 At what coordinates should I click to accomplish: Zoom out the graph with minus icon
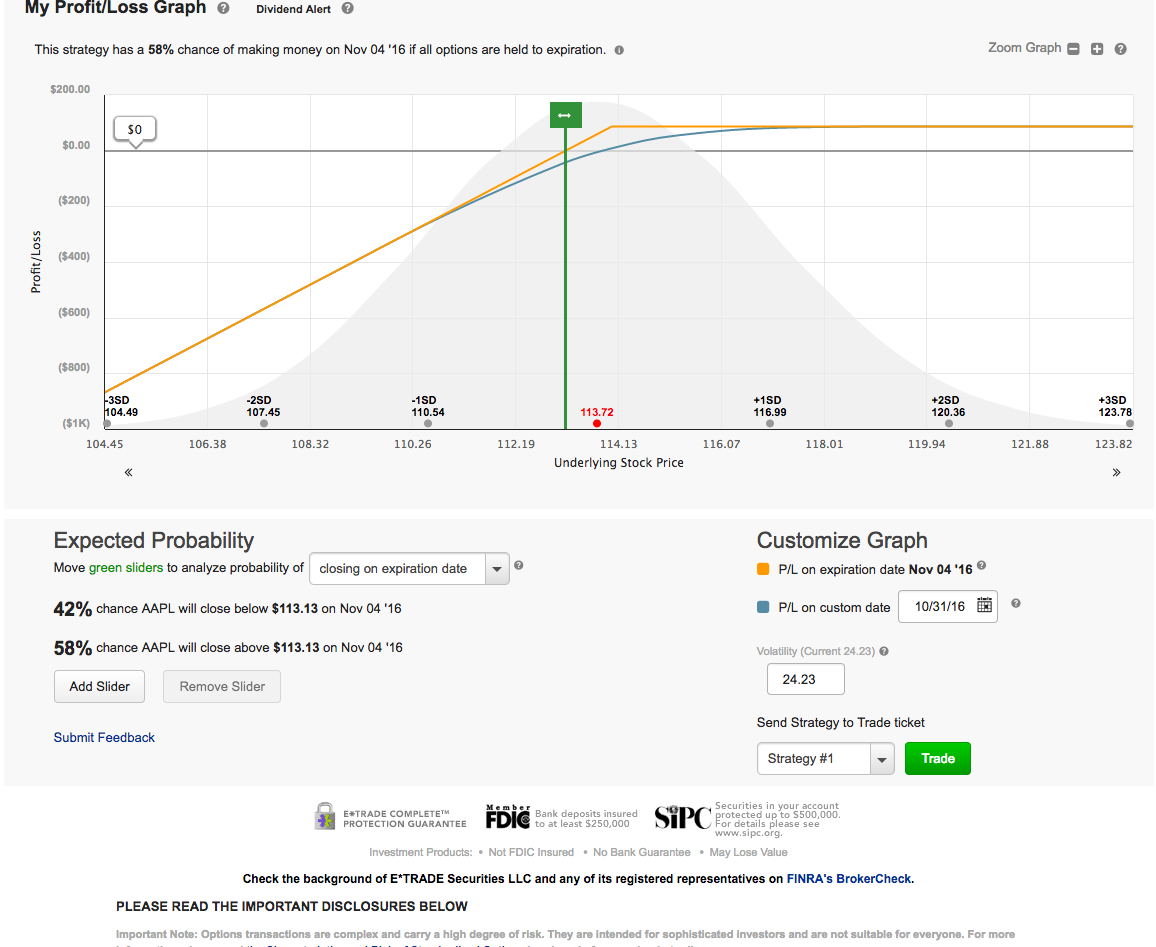click(1073, 49)
